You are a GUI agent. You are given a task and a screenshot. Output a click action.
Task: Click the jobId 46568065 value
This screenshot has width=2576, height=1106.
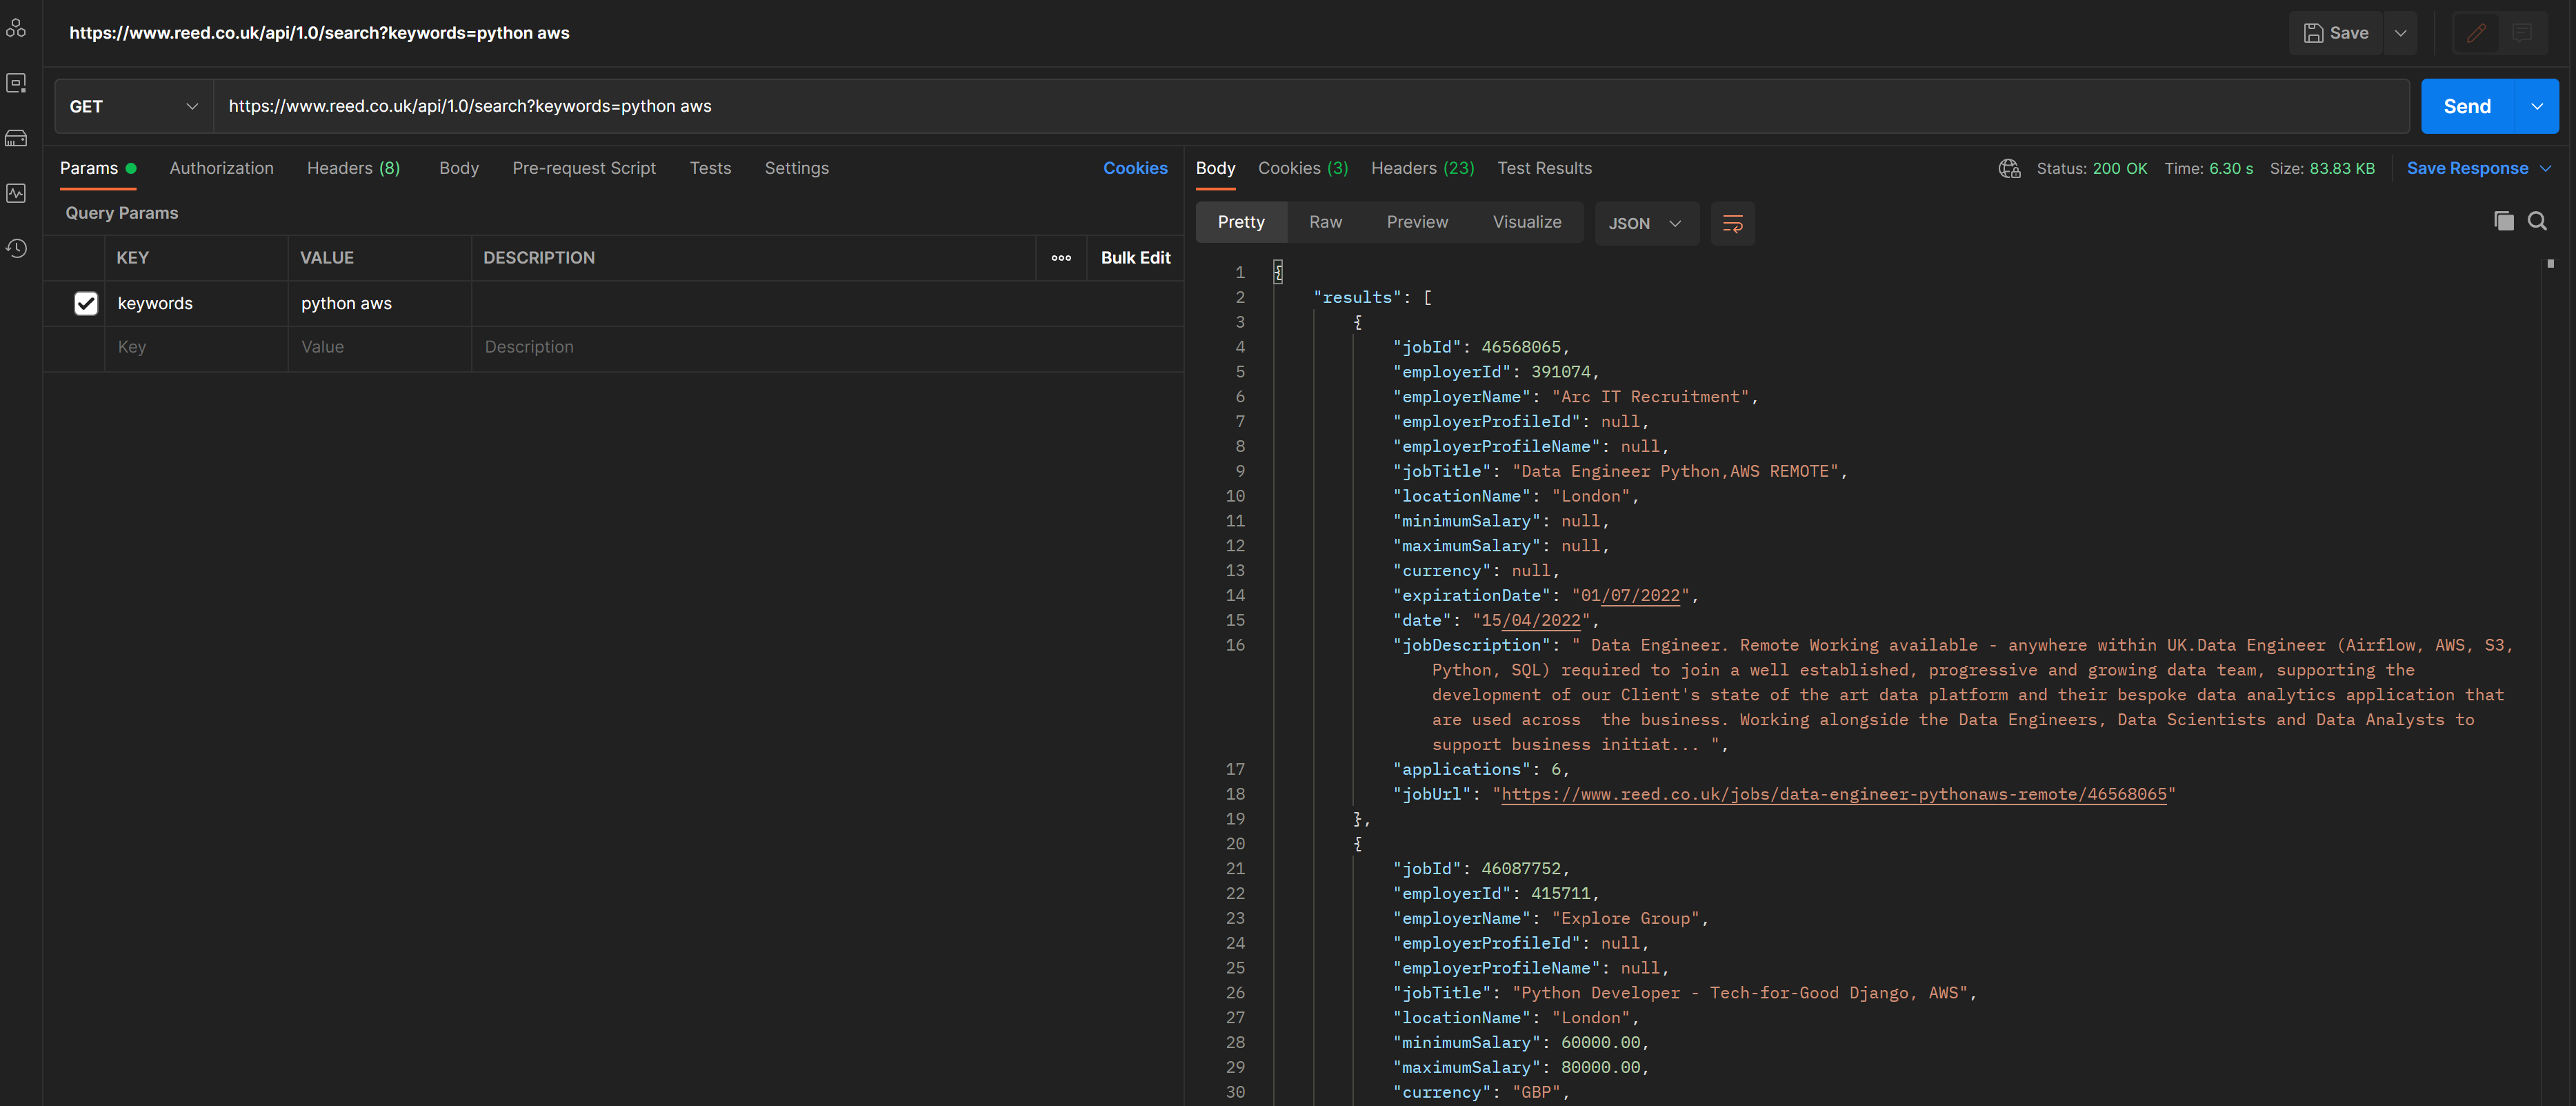[1520, 347]
